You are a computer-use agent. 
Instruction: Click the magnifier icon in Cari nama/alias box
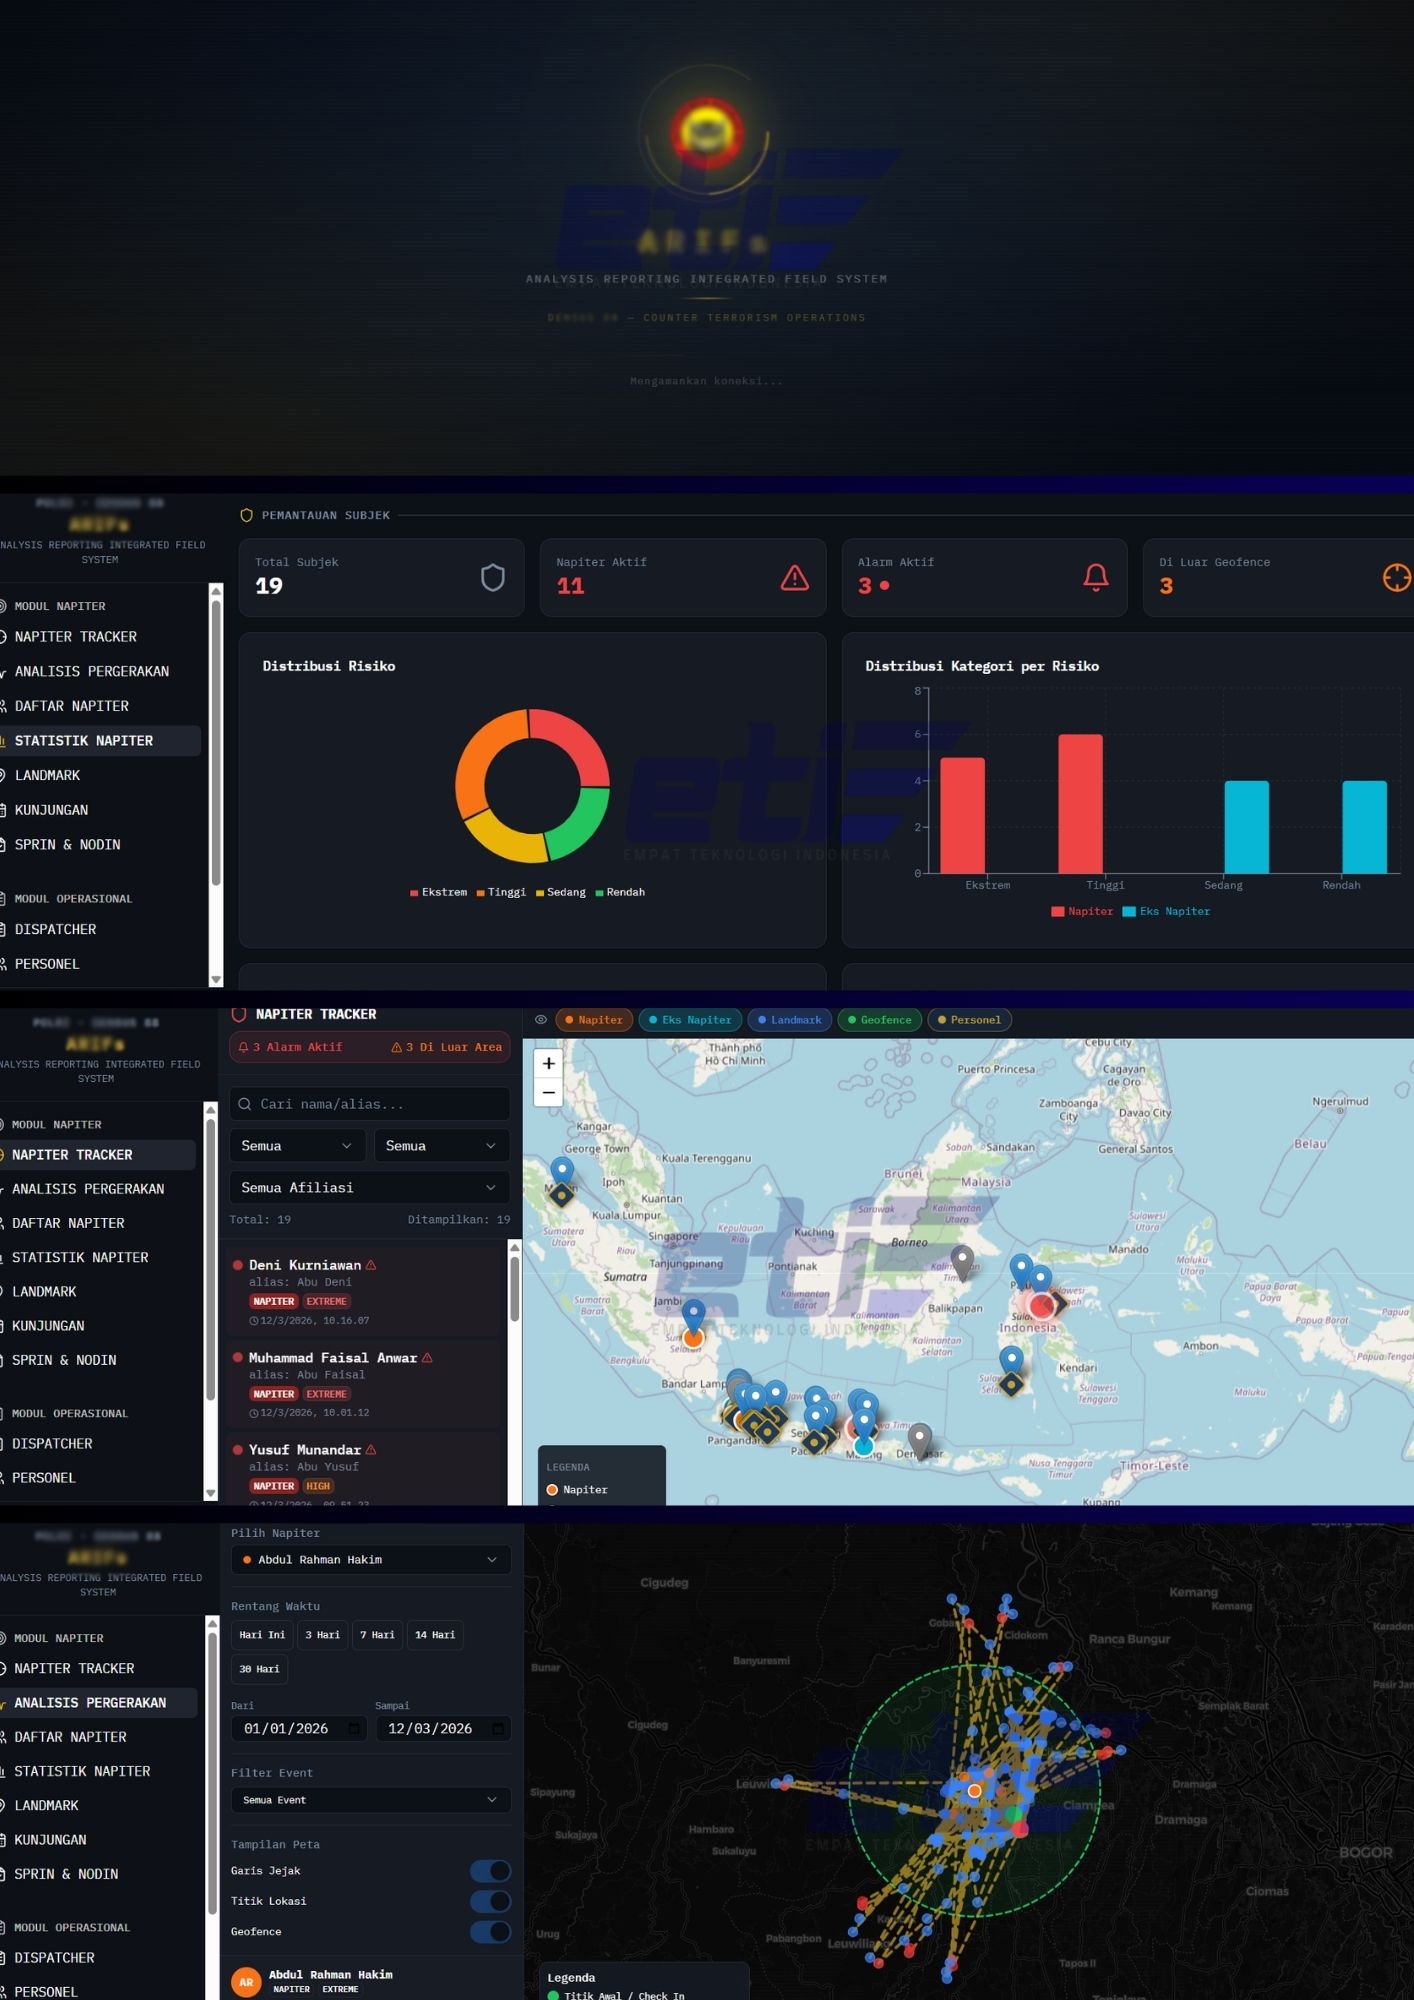[245, 1104]
